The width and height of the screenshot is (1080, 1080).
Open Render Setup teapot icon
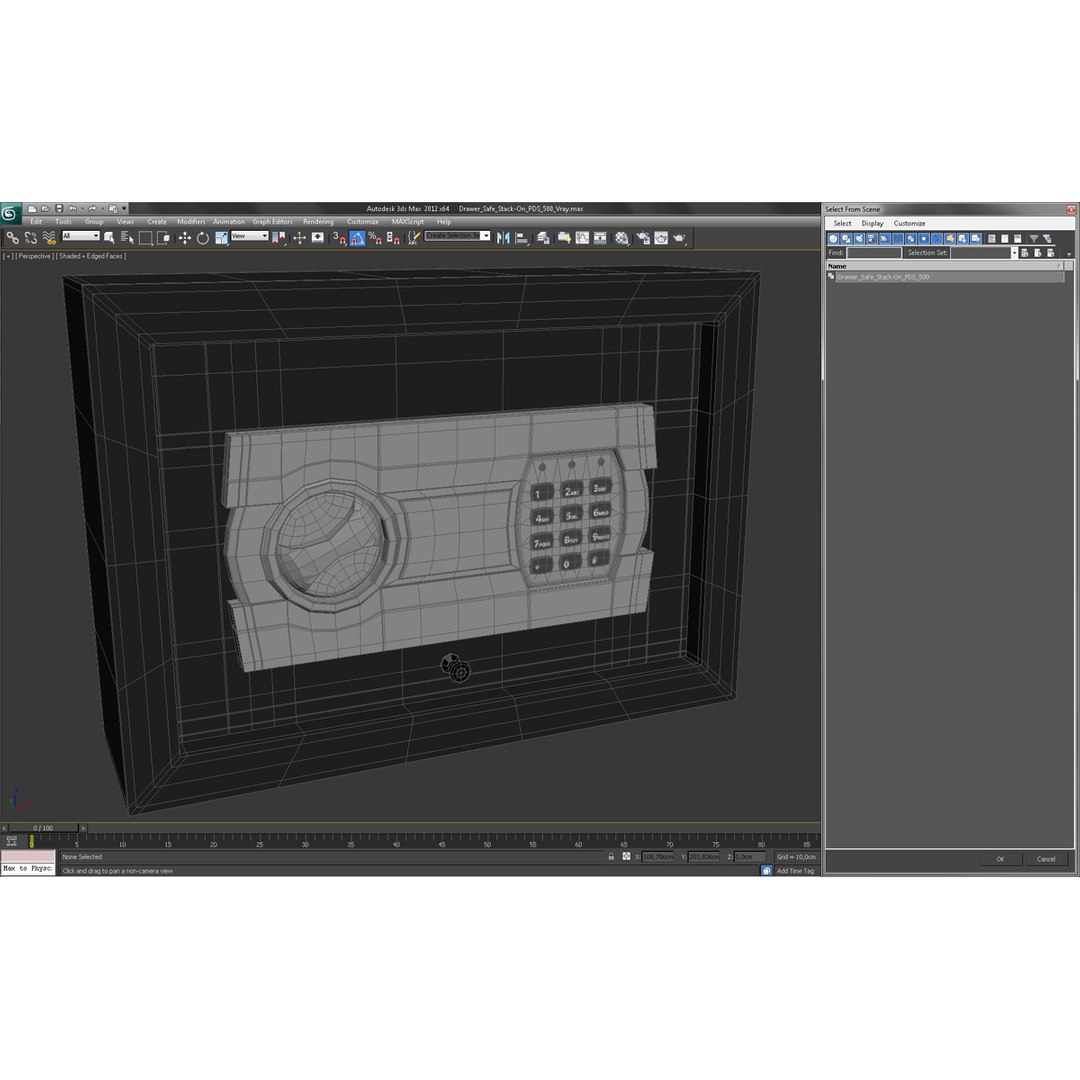click(x=643, y=238)
